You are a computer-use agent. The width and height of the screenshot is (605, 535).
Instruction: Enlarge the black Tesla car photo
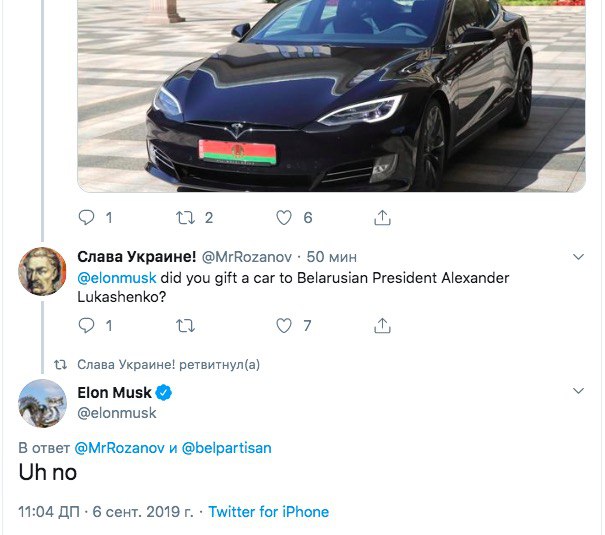tap(330, 95)
